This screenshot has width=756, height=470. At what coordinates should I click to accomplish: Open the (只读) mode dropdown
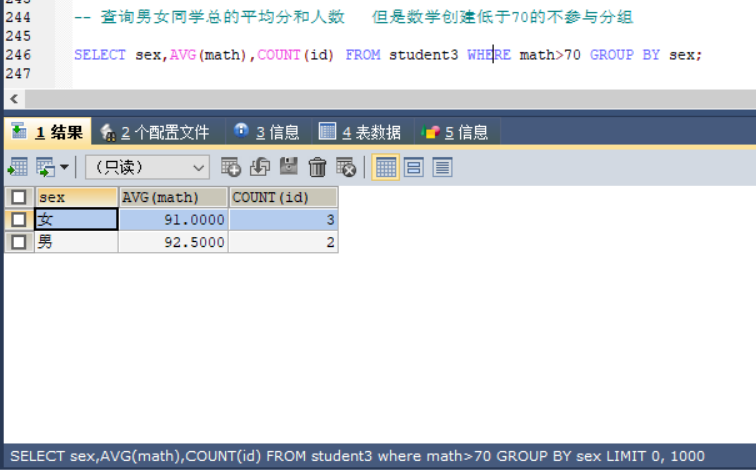tap(147, 167)
